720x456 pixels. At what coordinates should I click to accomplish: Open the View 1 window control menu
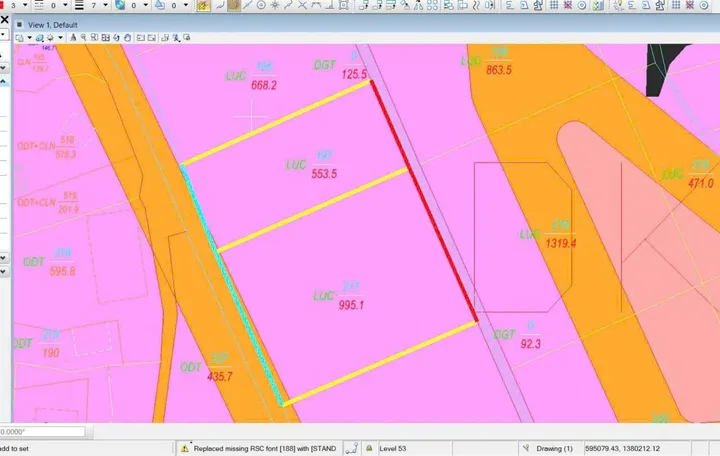(x=19, y=25)
